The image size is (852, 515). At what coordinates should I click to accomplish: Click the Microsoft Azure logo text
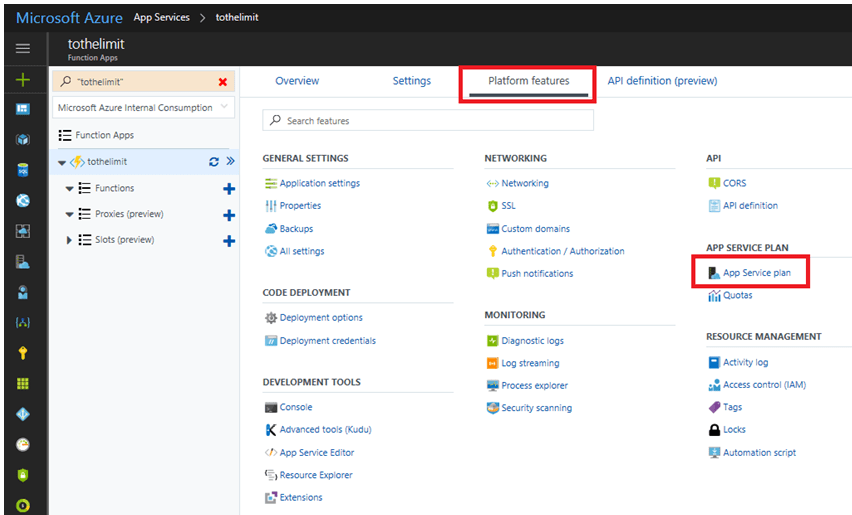[x=70, y=18]
